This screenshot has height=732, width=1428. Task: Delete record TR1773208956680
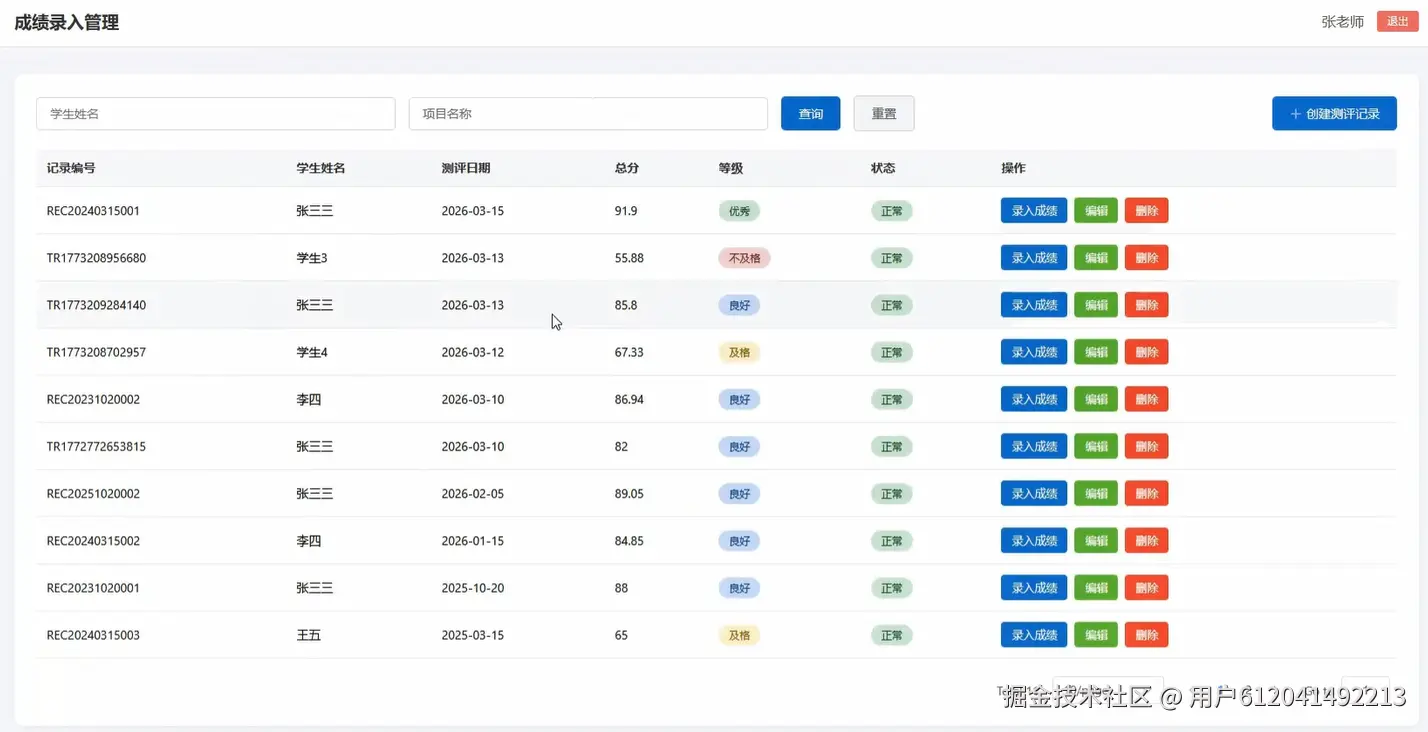(x=1147, y=258)
